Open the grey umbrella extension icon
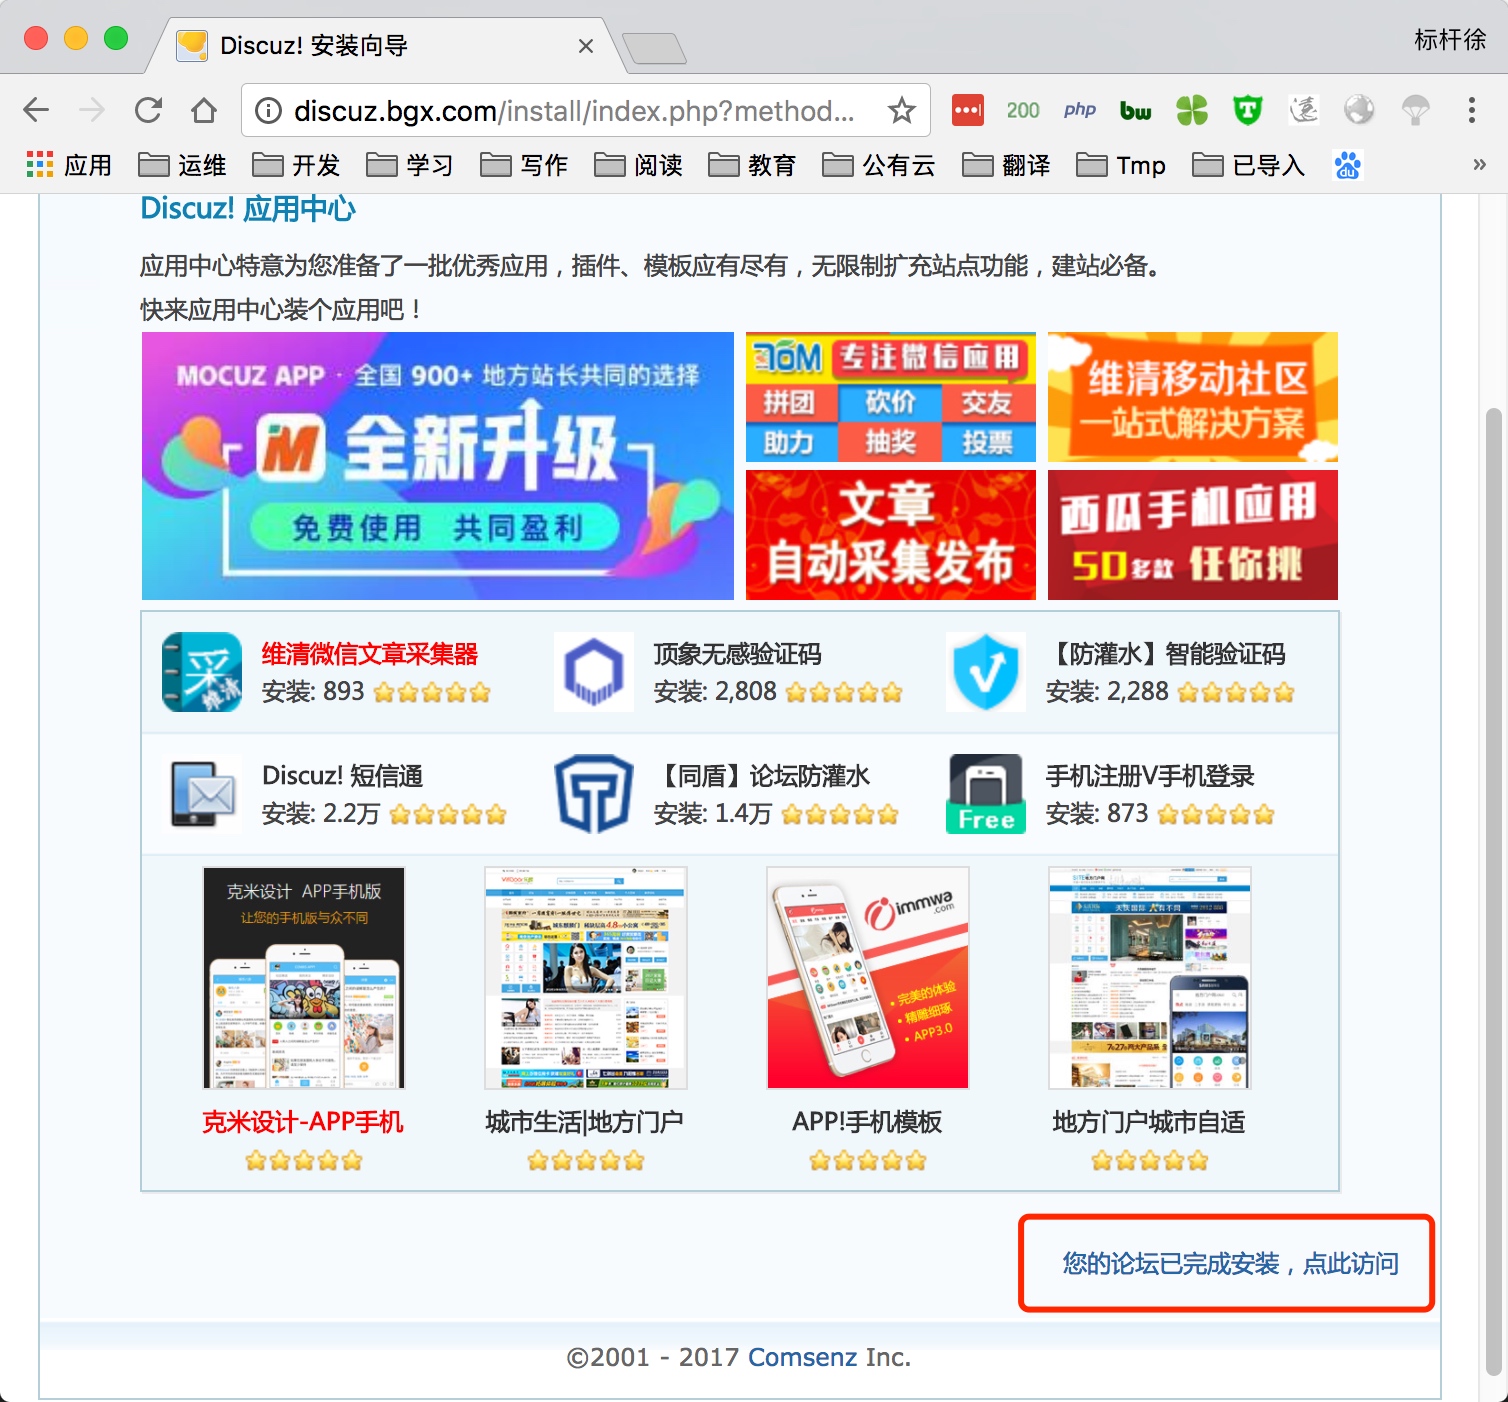Viewport: 1508px width, 1402px height. [x=1415, y=110]
